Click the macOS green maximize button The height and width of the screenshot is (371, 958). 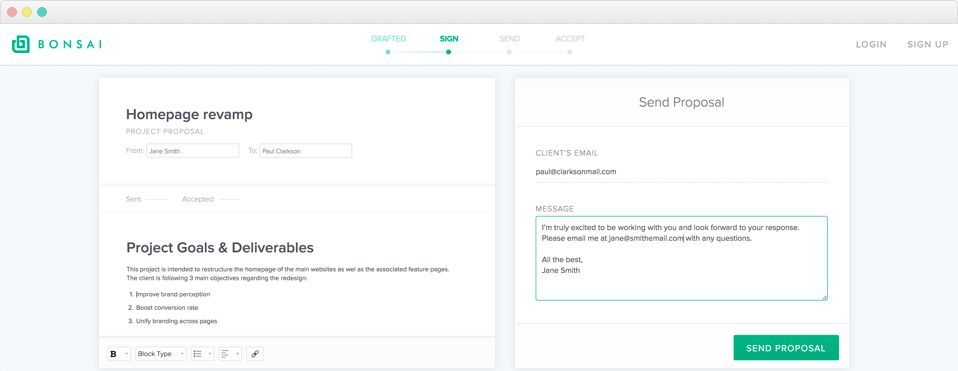(42, 12)
